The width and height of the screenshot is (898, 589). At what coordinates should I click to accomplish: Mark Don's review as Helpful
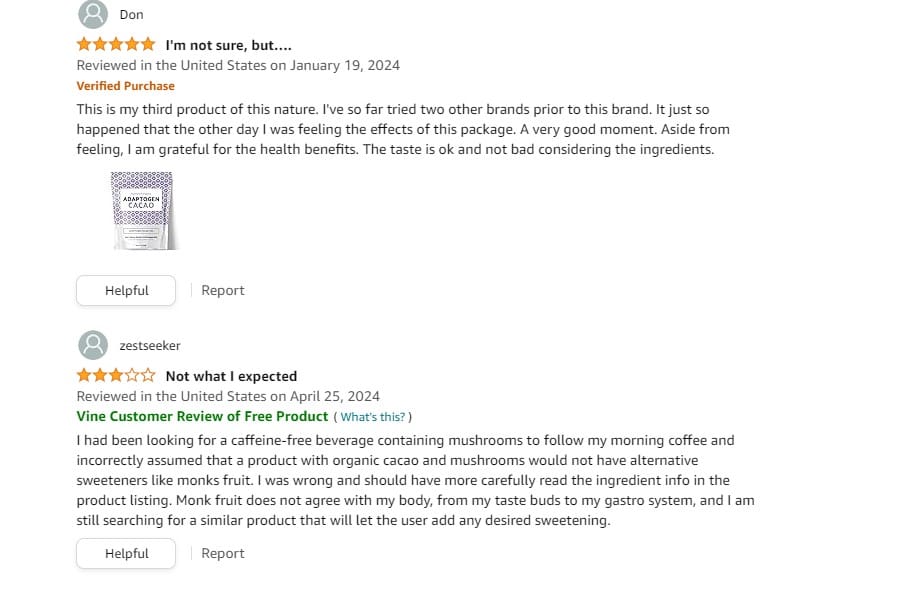click(x=126, y=290)
